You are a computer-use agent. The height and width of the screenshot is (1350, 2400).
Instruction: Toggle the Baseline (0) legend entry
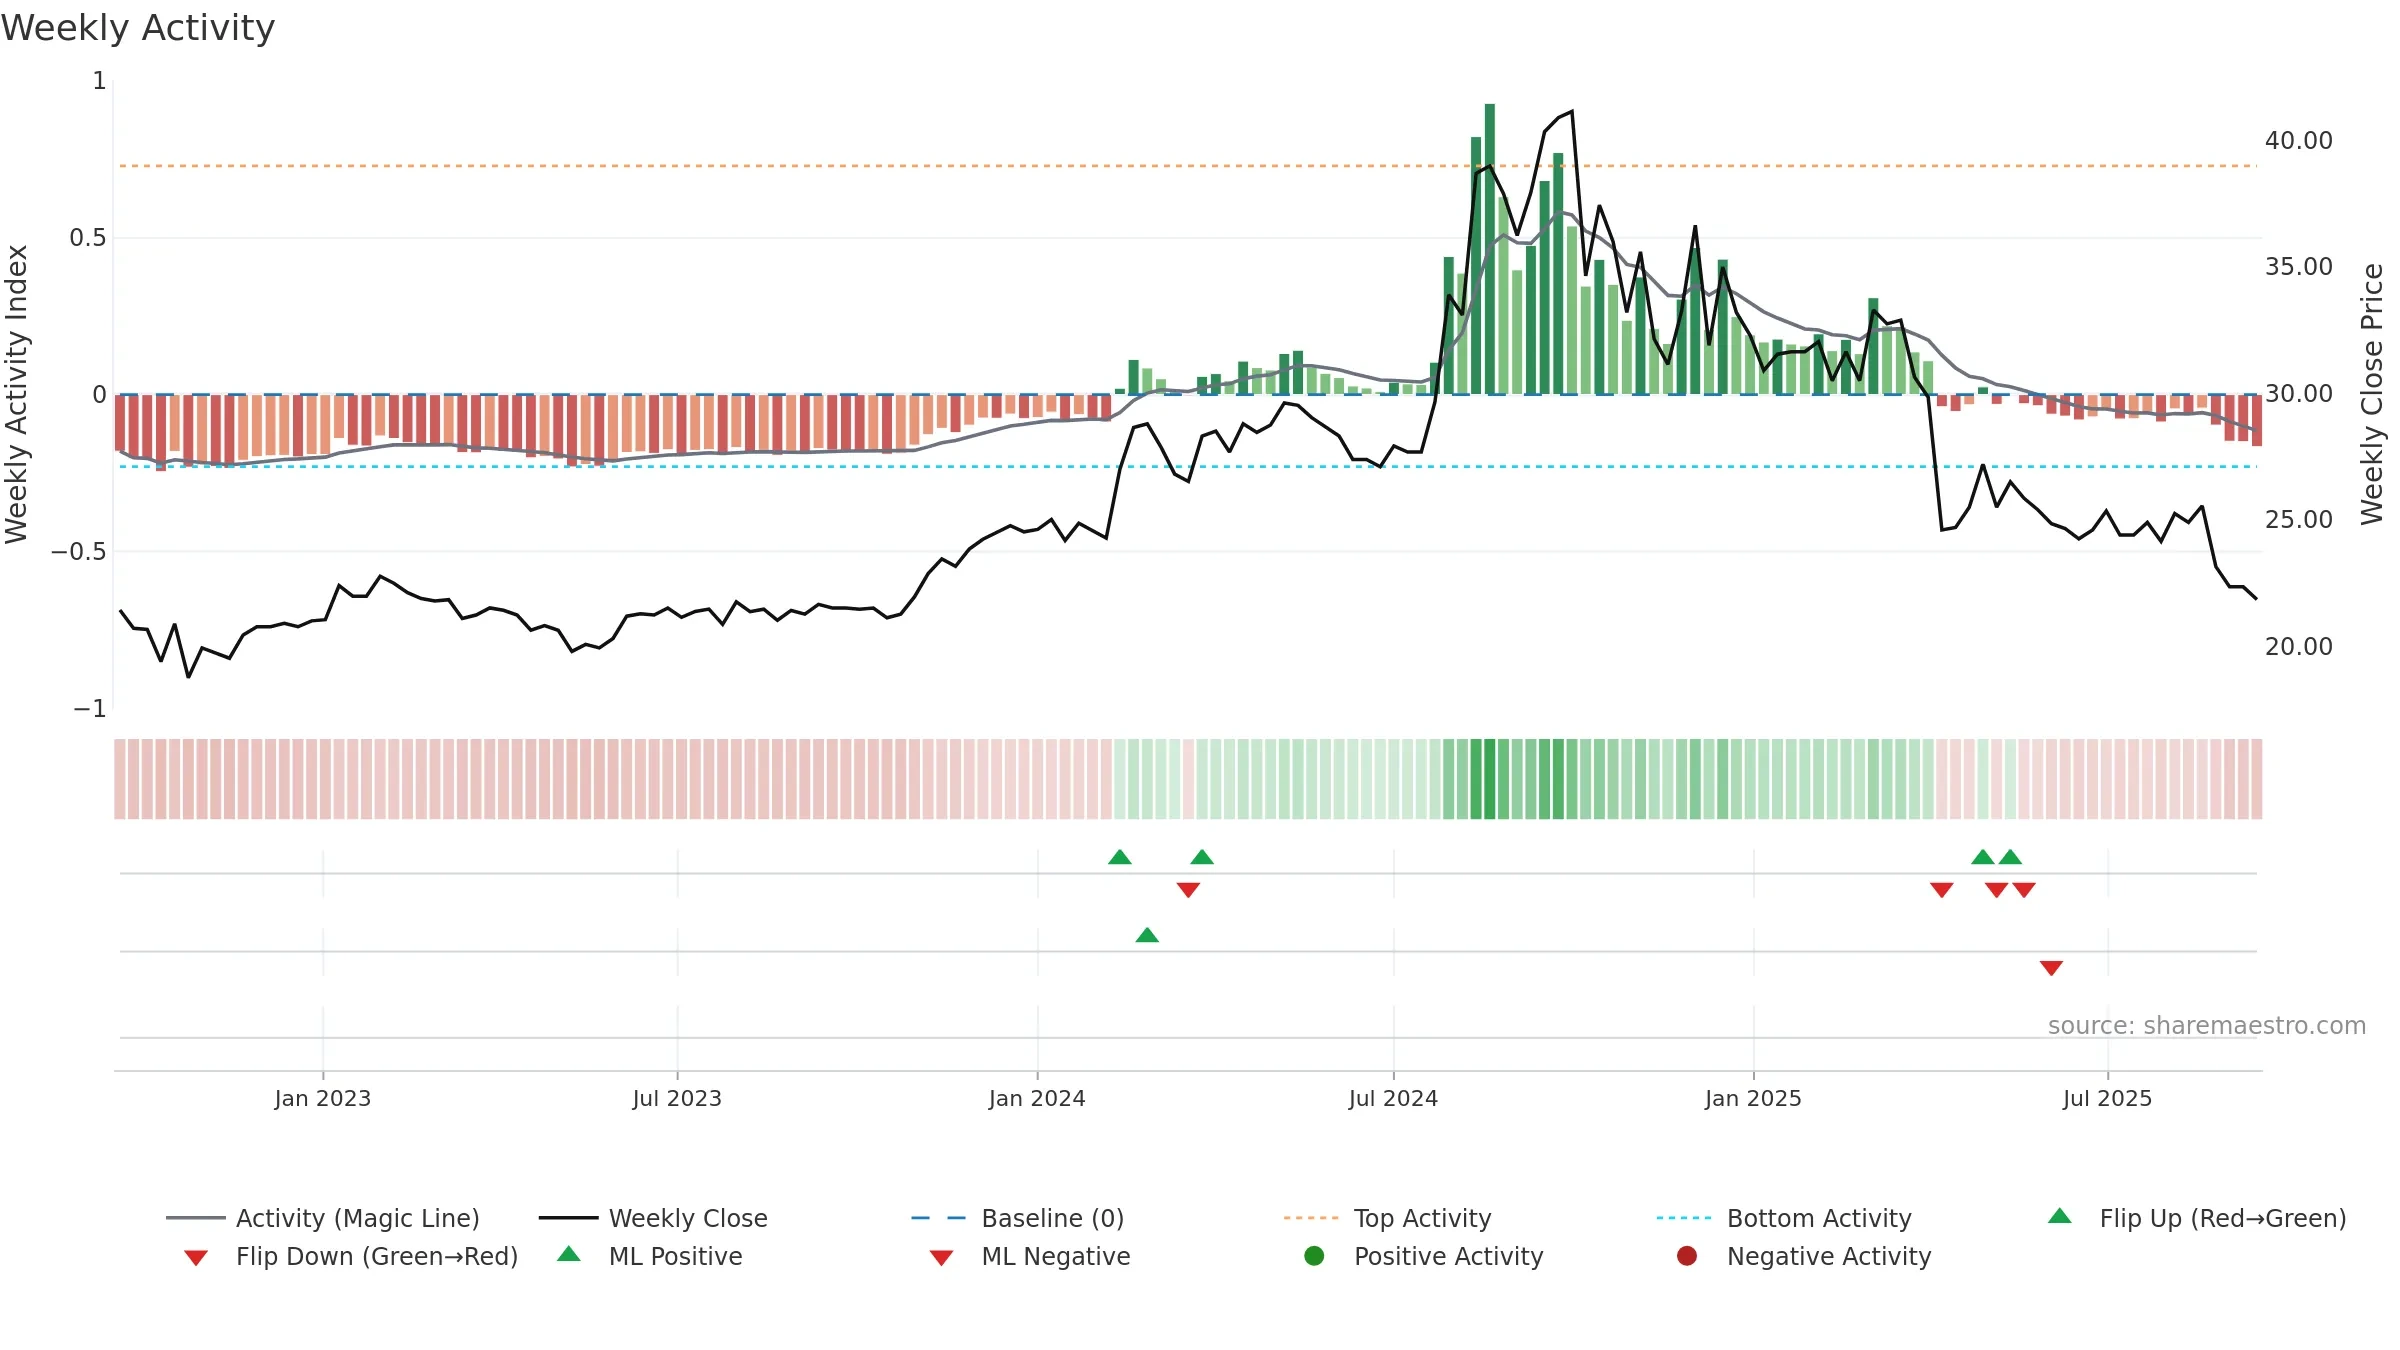point(1018,1218)
